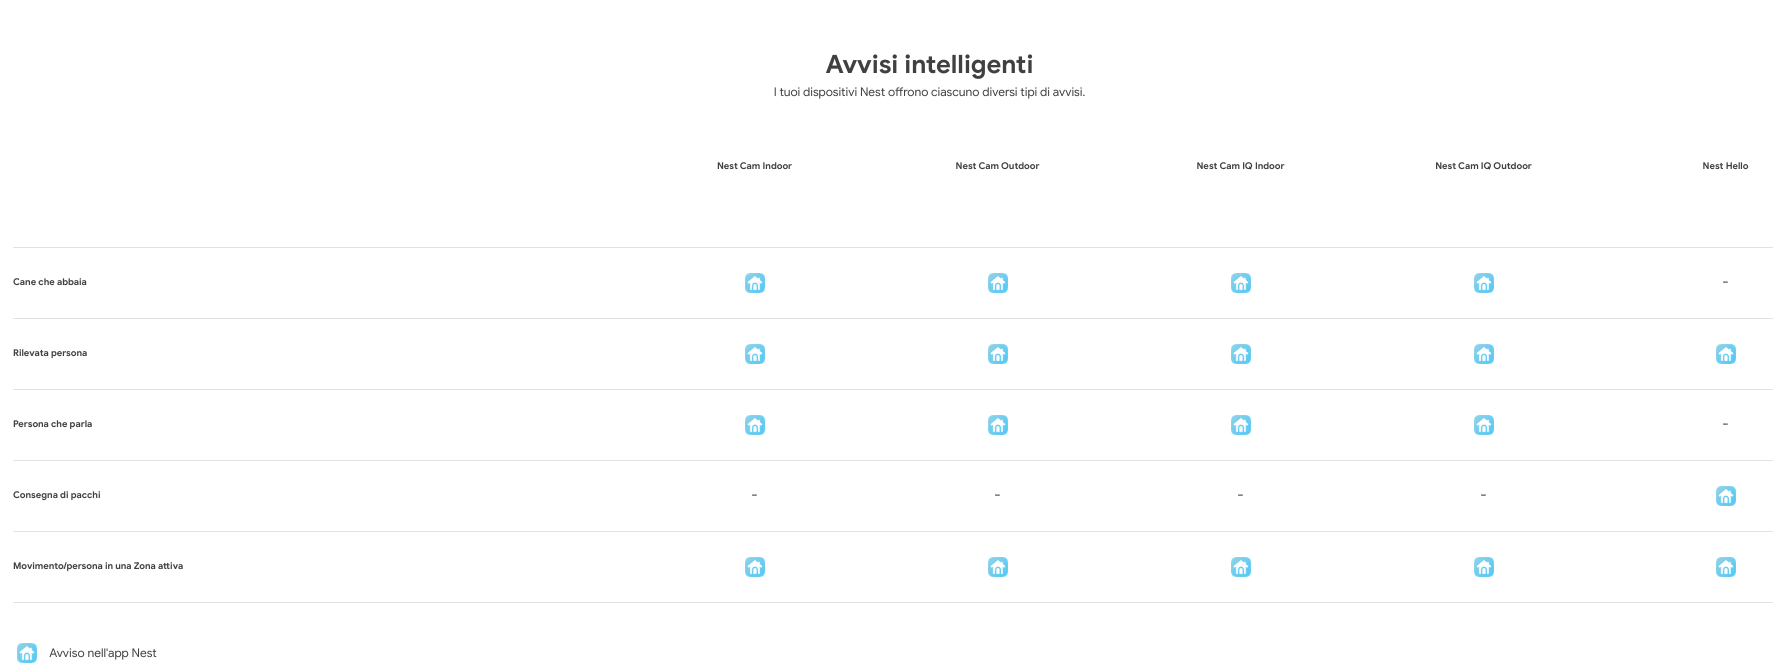Click the legend icon beside Avviso nell'app Nest

[27, 653]
